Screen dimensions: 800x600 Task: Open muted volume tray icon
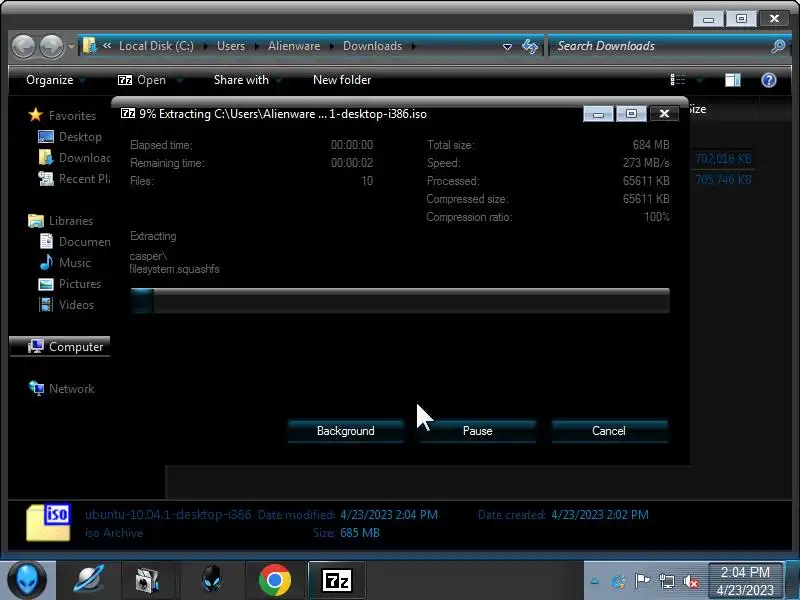691,581
